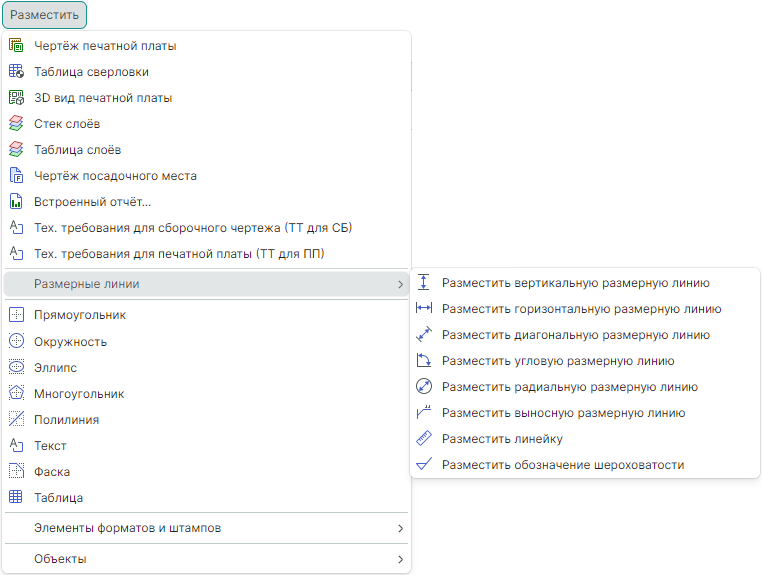Click the ruler icon (Разместить линейку)

(423, 439)
